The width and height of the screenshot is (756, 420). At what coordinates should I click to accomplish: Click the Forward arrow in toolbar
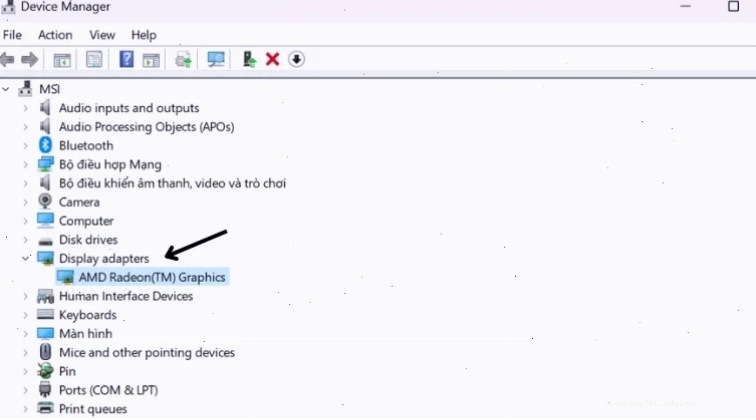[29, 60]
